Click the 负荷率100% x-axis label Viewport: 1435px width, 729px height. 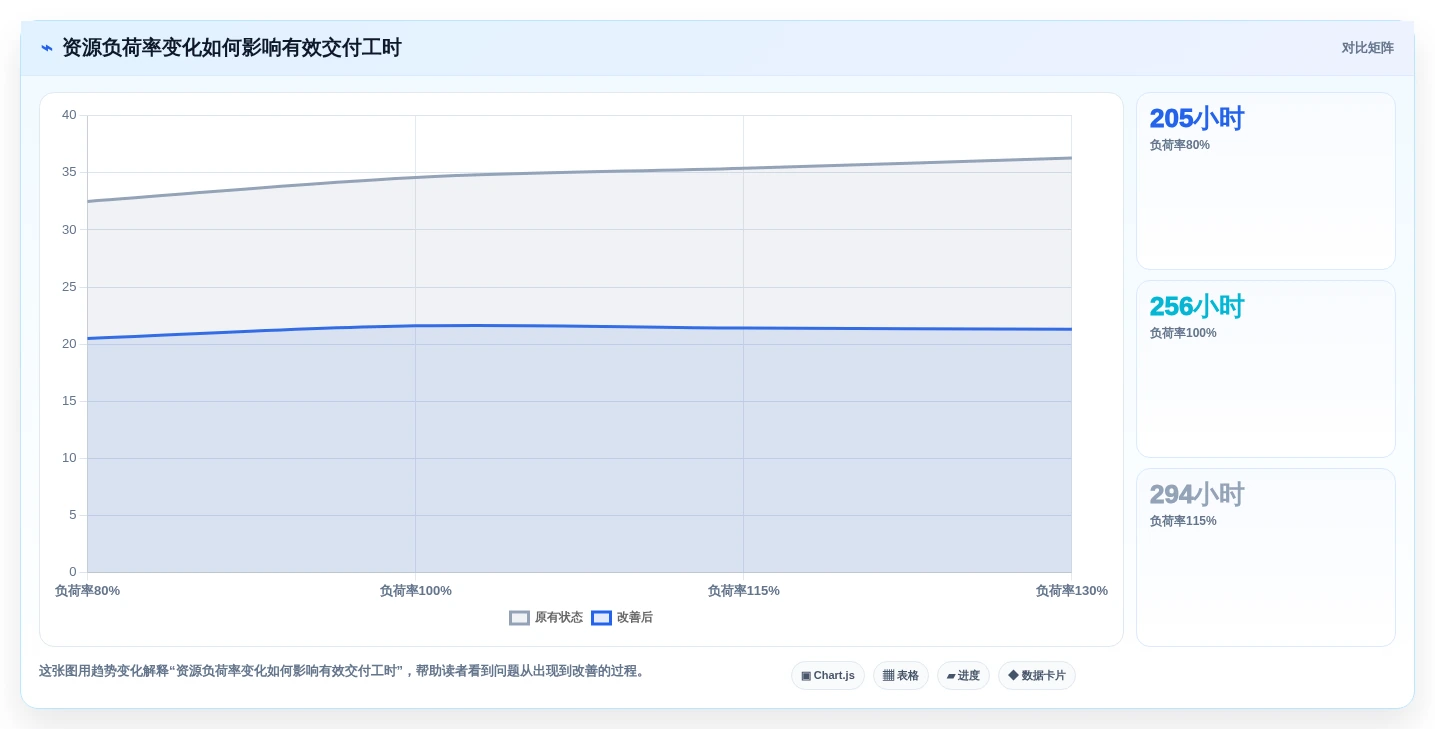(x=415, y=591)
